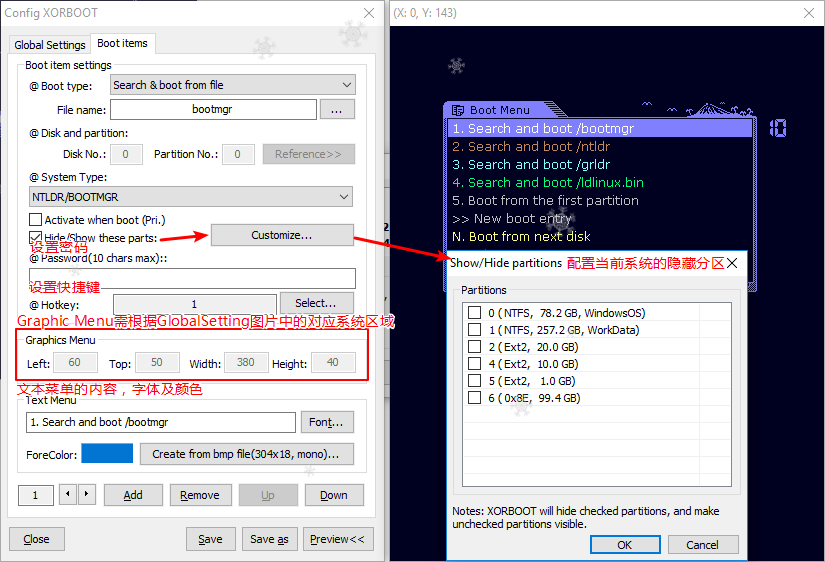The width and height of the screenshot is (825, 562).
Task: Open the Font... chooser
Action: [327, 422]
